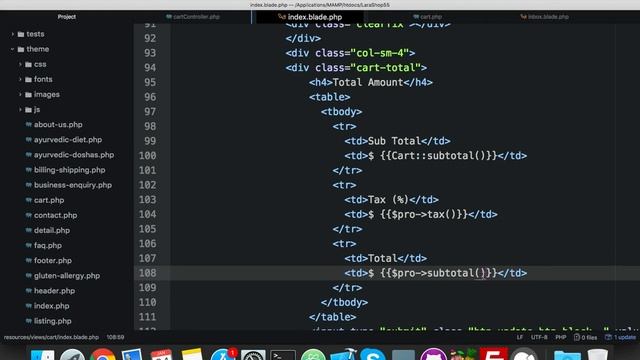
Task: Place cursor in $pro->tax() expression
Action: point(424,214)
